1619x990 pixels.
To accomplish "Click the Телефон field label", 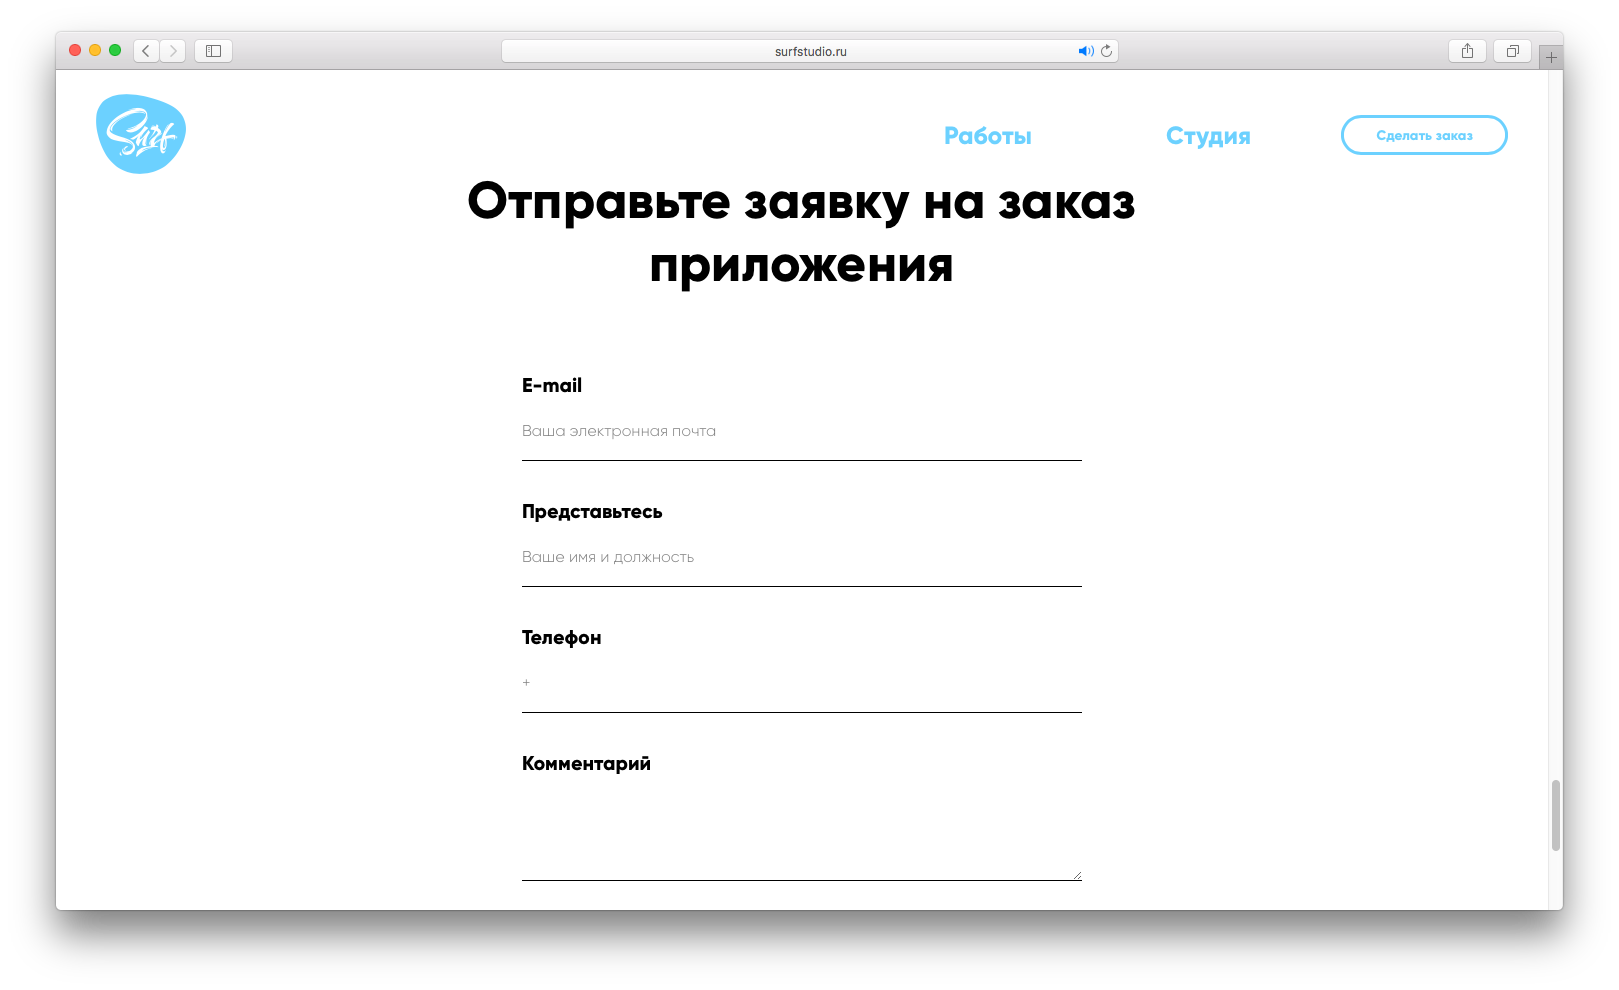I will (x=562, y=638).
